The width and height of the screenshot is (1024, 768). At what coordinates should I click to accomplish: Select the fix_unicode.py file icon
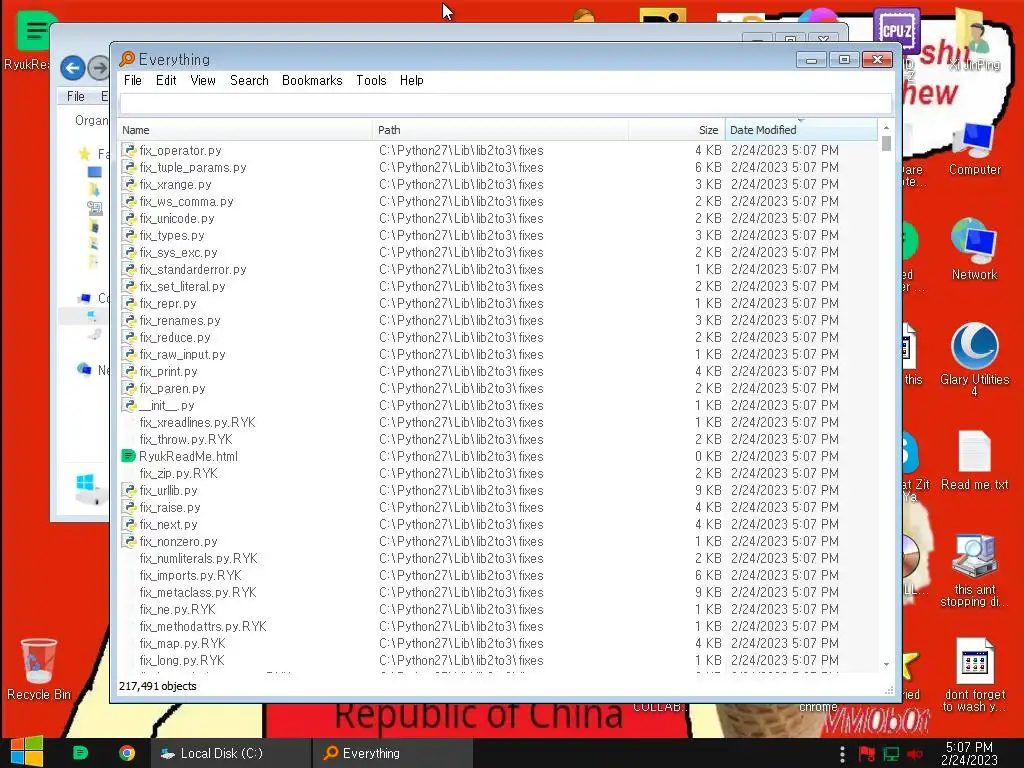tap(129, 218)
